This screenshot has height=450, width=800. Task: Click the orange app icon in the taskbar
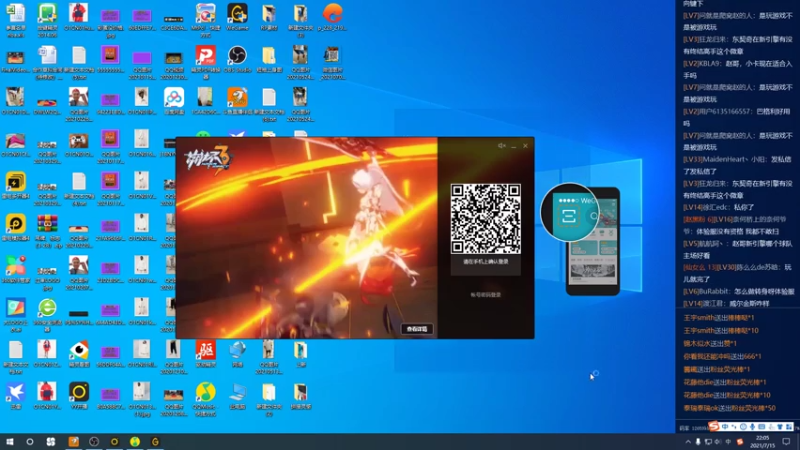[73, 442]
